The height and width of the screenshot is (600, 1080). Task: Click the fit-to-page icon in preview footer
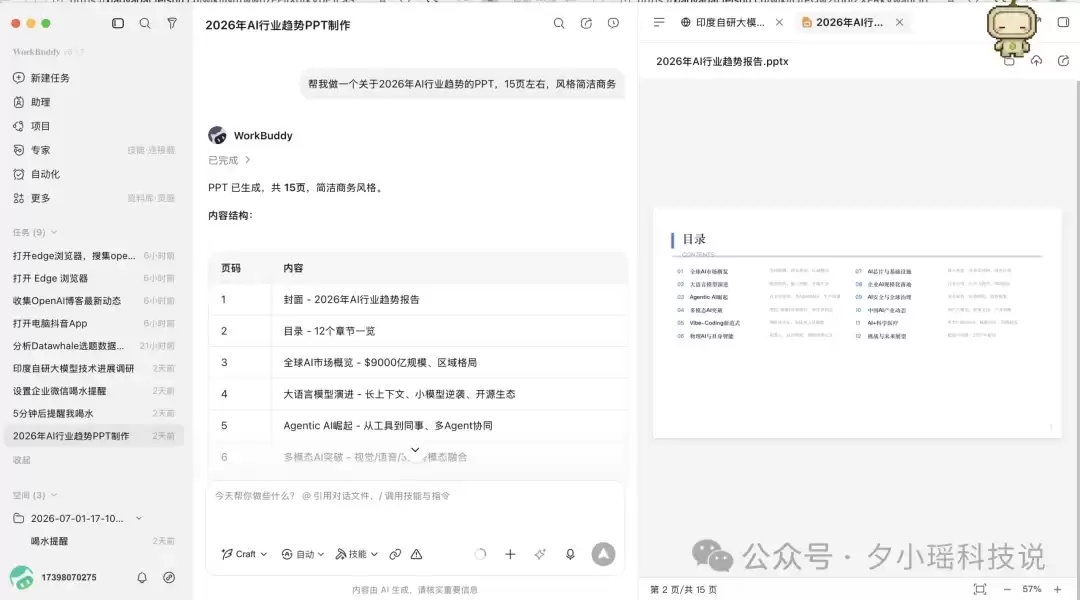click(x=980, y=590)
